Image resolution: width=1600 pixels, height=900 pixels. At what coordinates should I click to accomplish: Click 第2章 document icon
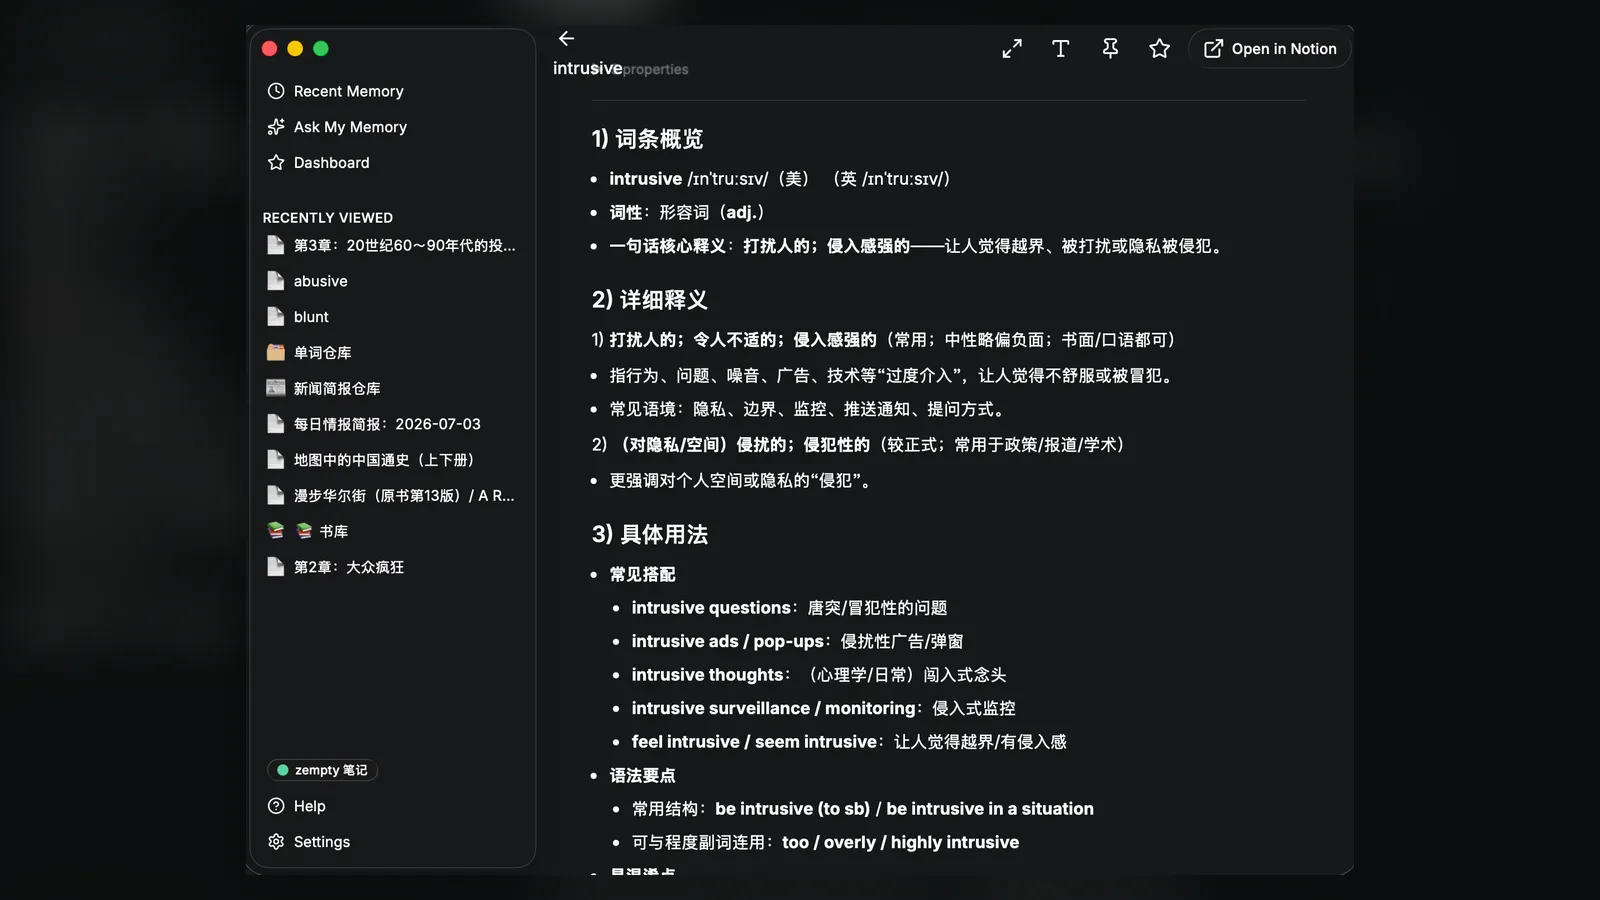pyautogui.click(x=276, y=567)
